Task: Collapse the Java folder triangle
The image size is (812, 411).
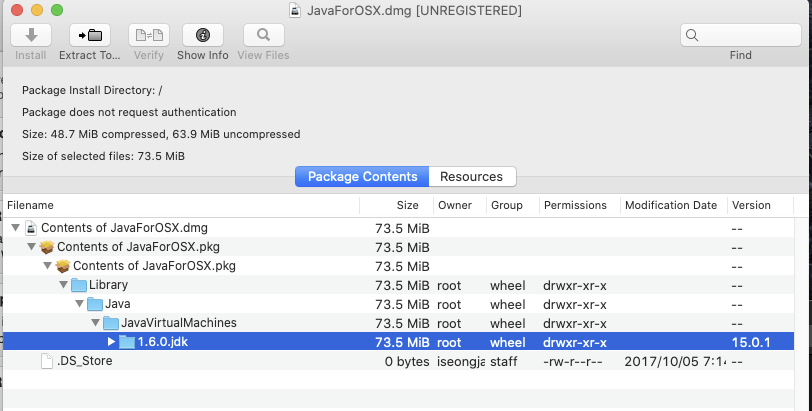Action: 79,304
